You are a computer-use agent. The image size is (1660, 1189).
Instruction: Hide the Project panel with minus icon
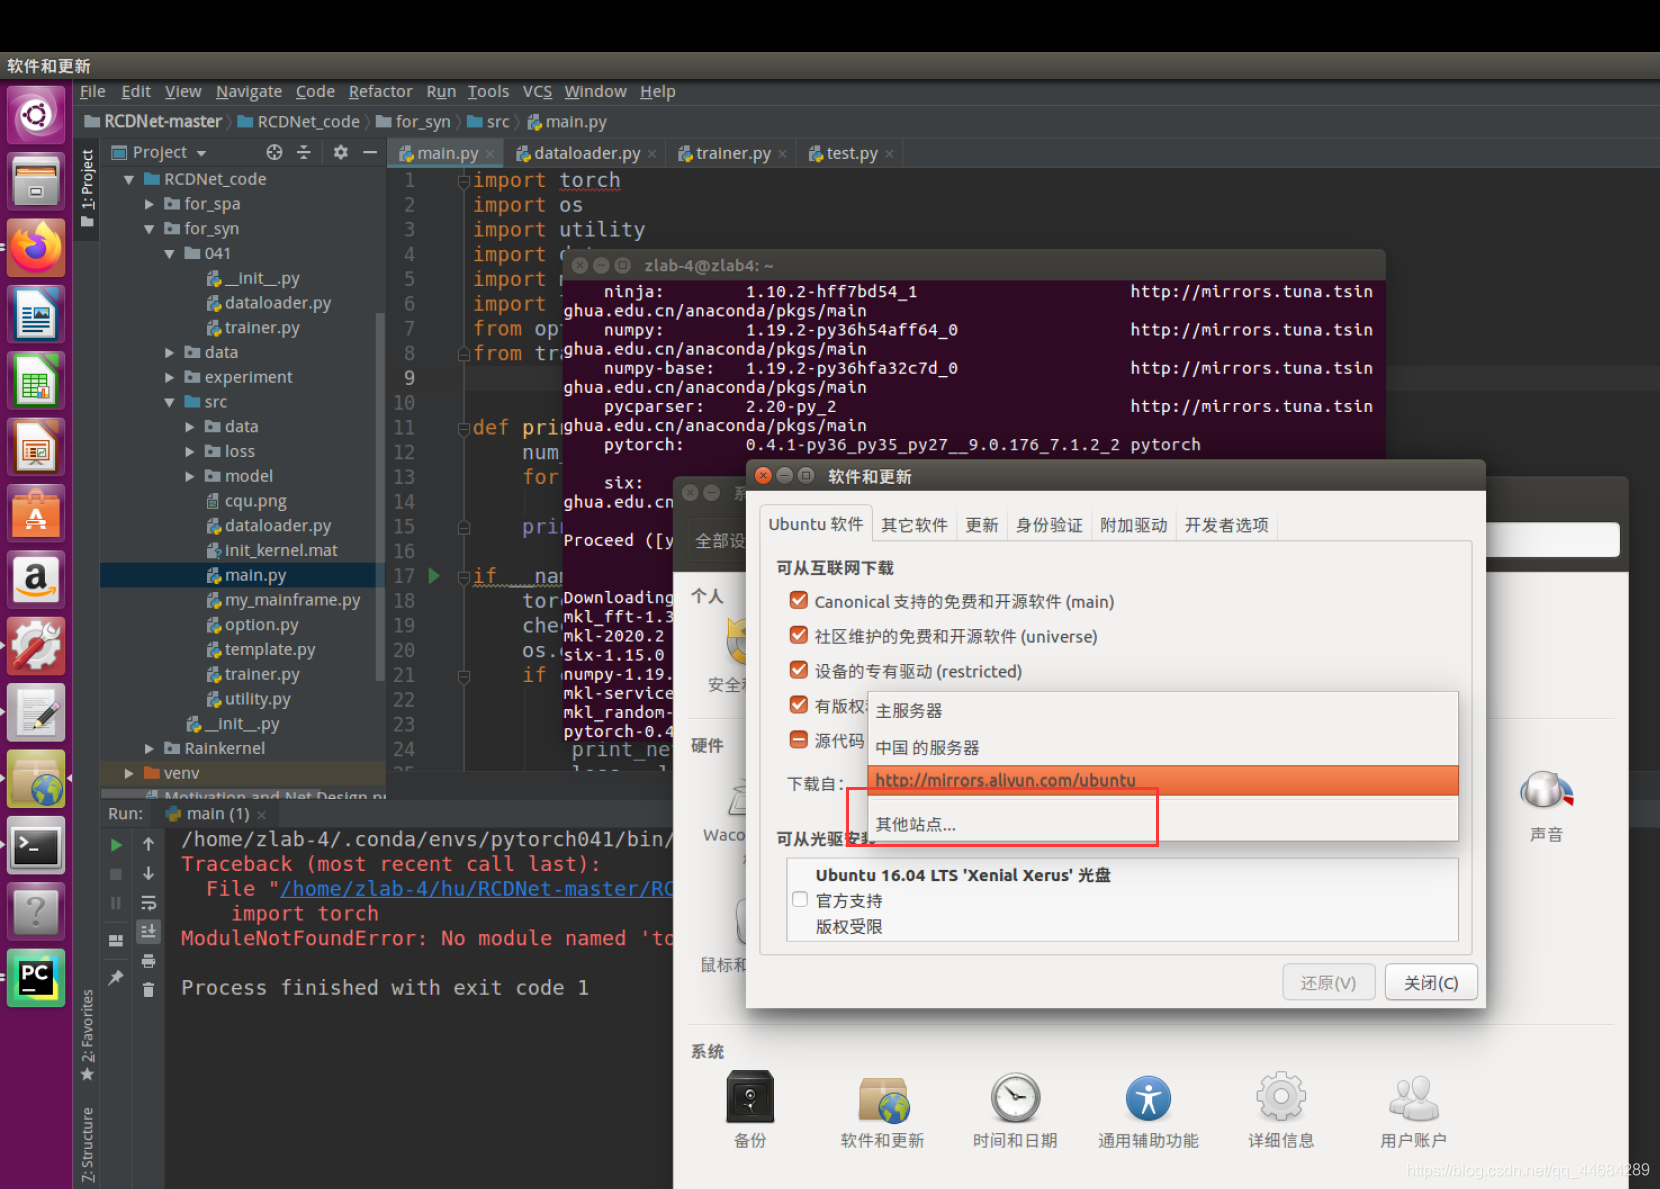[x=370, y=152]
